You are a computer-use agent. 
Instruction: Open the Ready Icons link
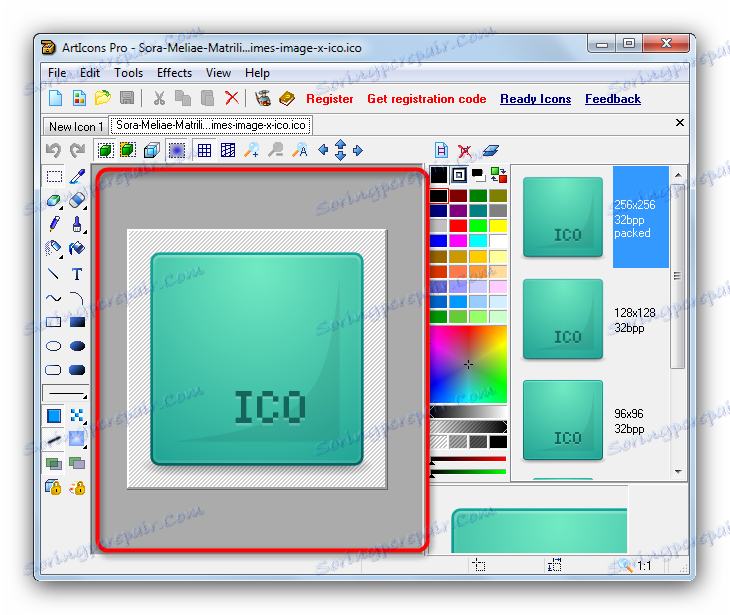535,99
